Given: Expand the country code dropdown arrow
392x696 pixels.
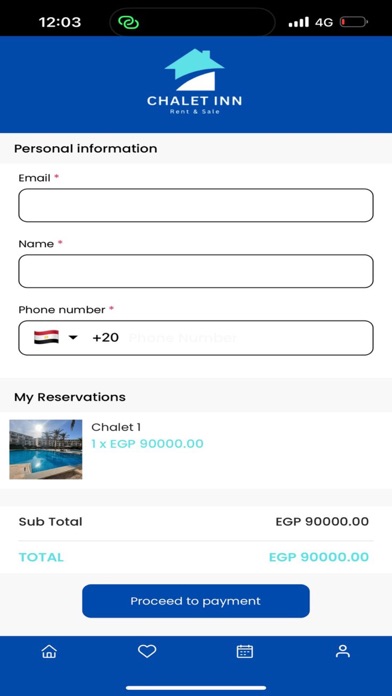Looking at the screenshot, I should pyautogui.click(x=73, y=338).
